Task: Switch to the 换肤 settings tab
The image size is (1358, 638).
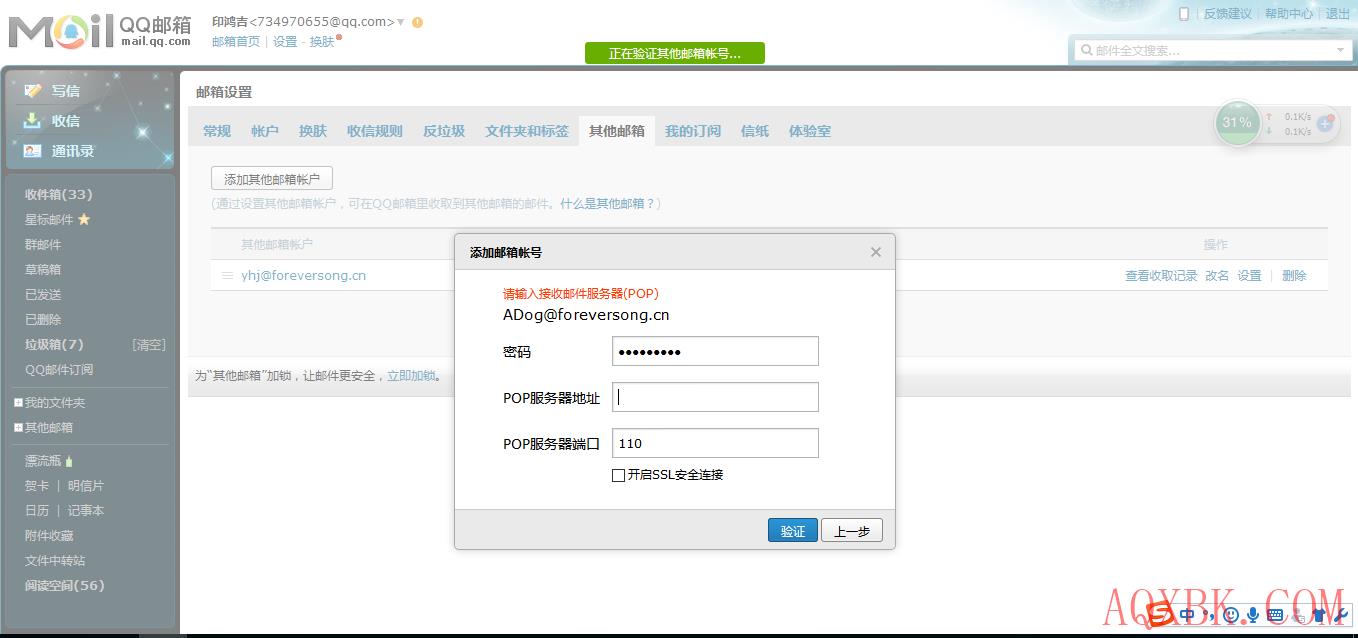Action: click(313, 131)
